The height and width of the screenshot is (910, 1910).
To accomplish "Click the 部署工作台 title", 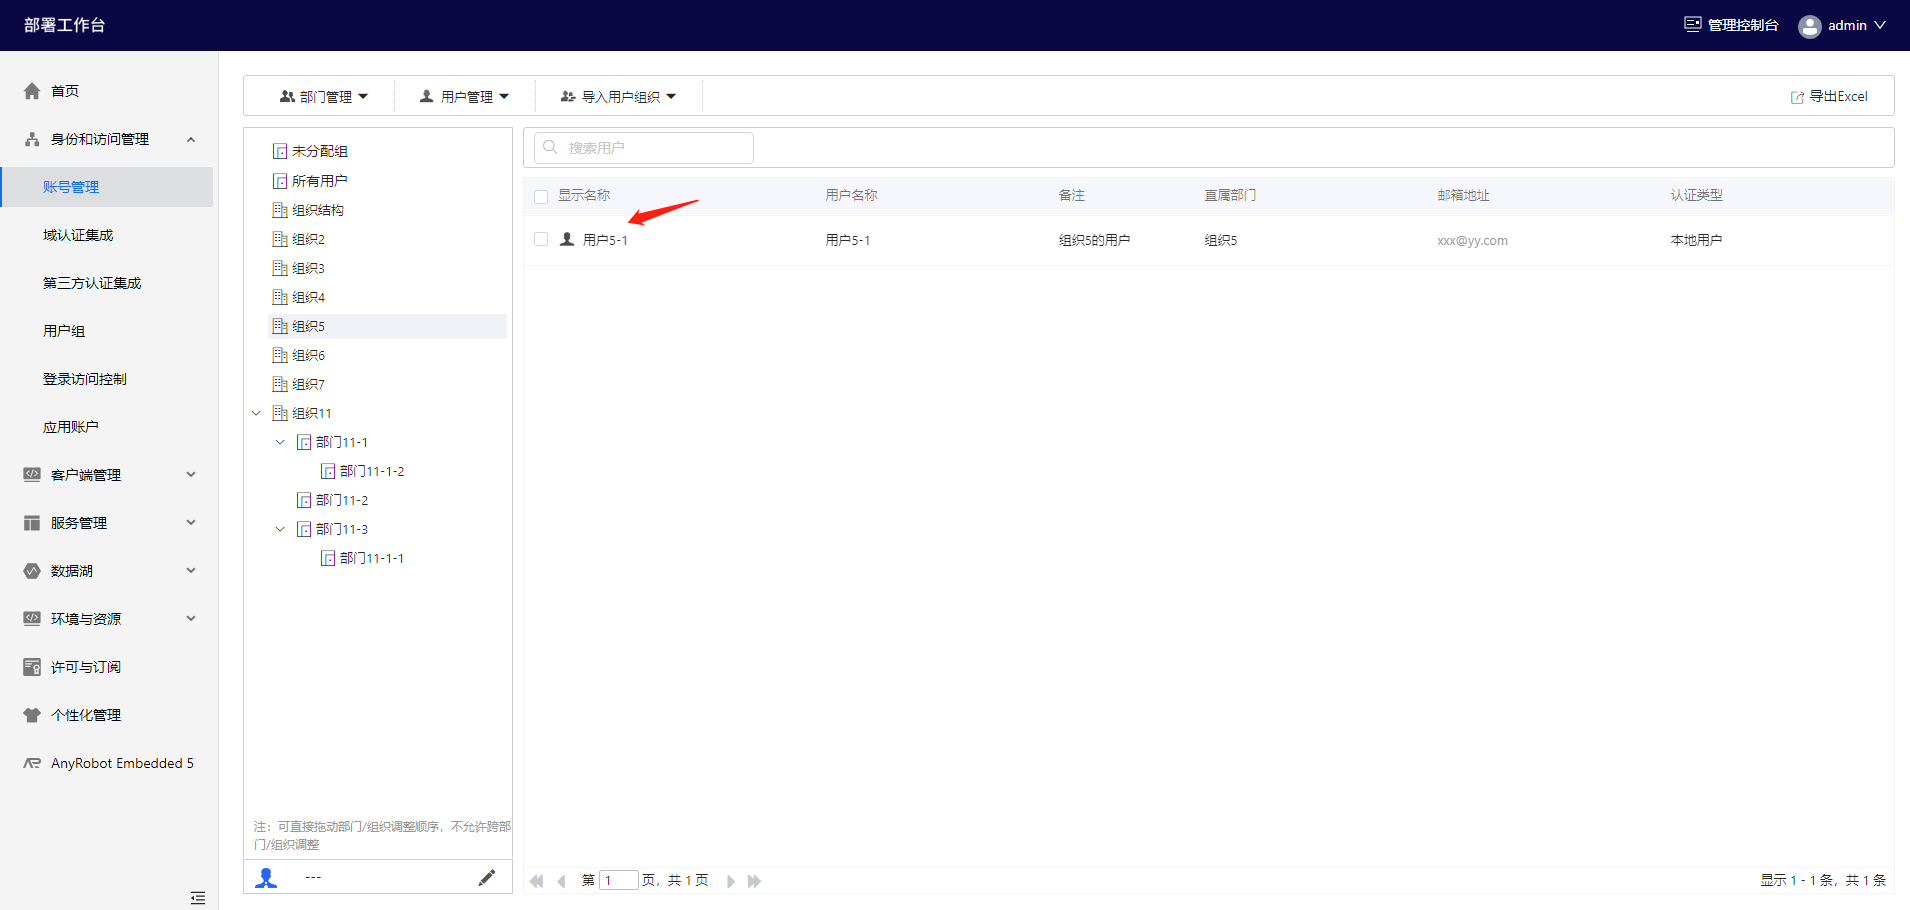I will tap(65, 25).
